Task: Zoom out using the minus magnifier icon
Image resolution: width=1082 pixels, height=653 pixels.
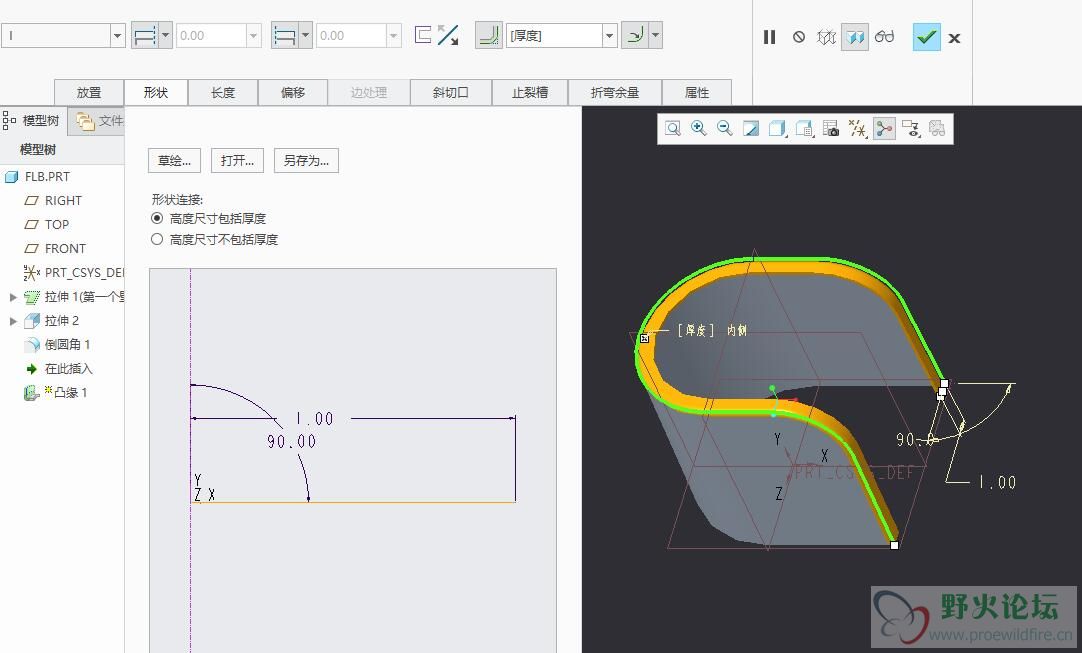Action: coord(725,128)
